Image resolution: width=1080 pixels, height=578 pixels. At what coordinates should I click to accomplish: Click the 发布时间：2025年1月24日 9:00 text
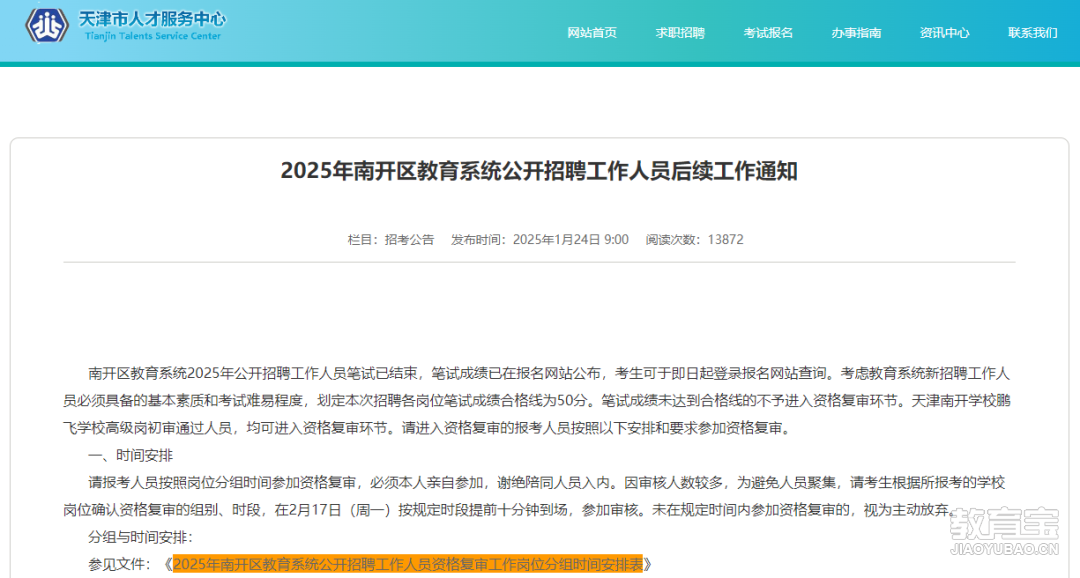(539, 240)
